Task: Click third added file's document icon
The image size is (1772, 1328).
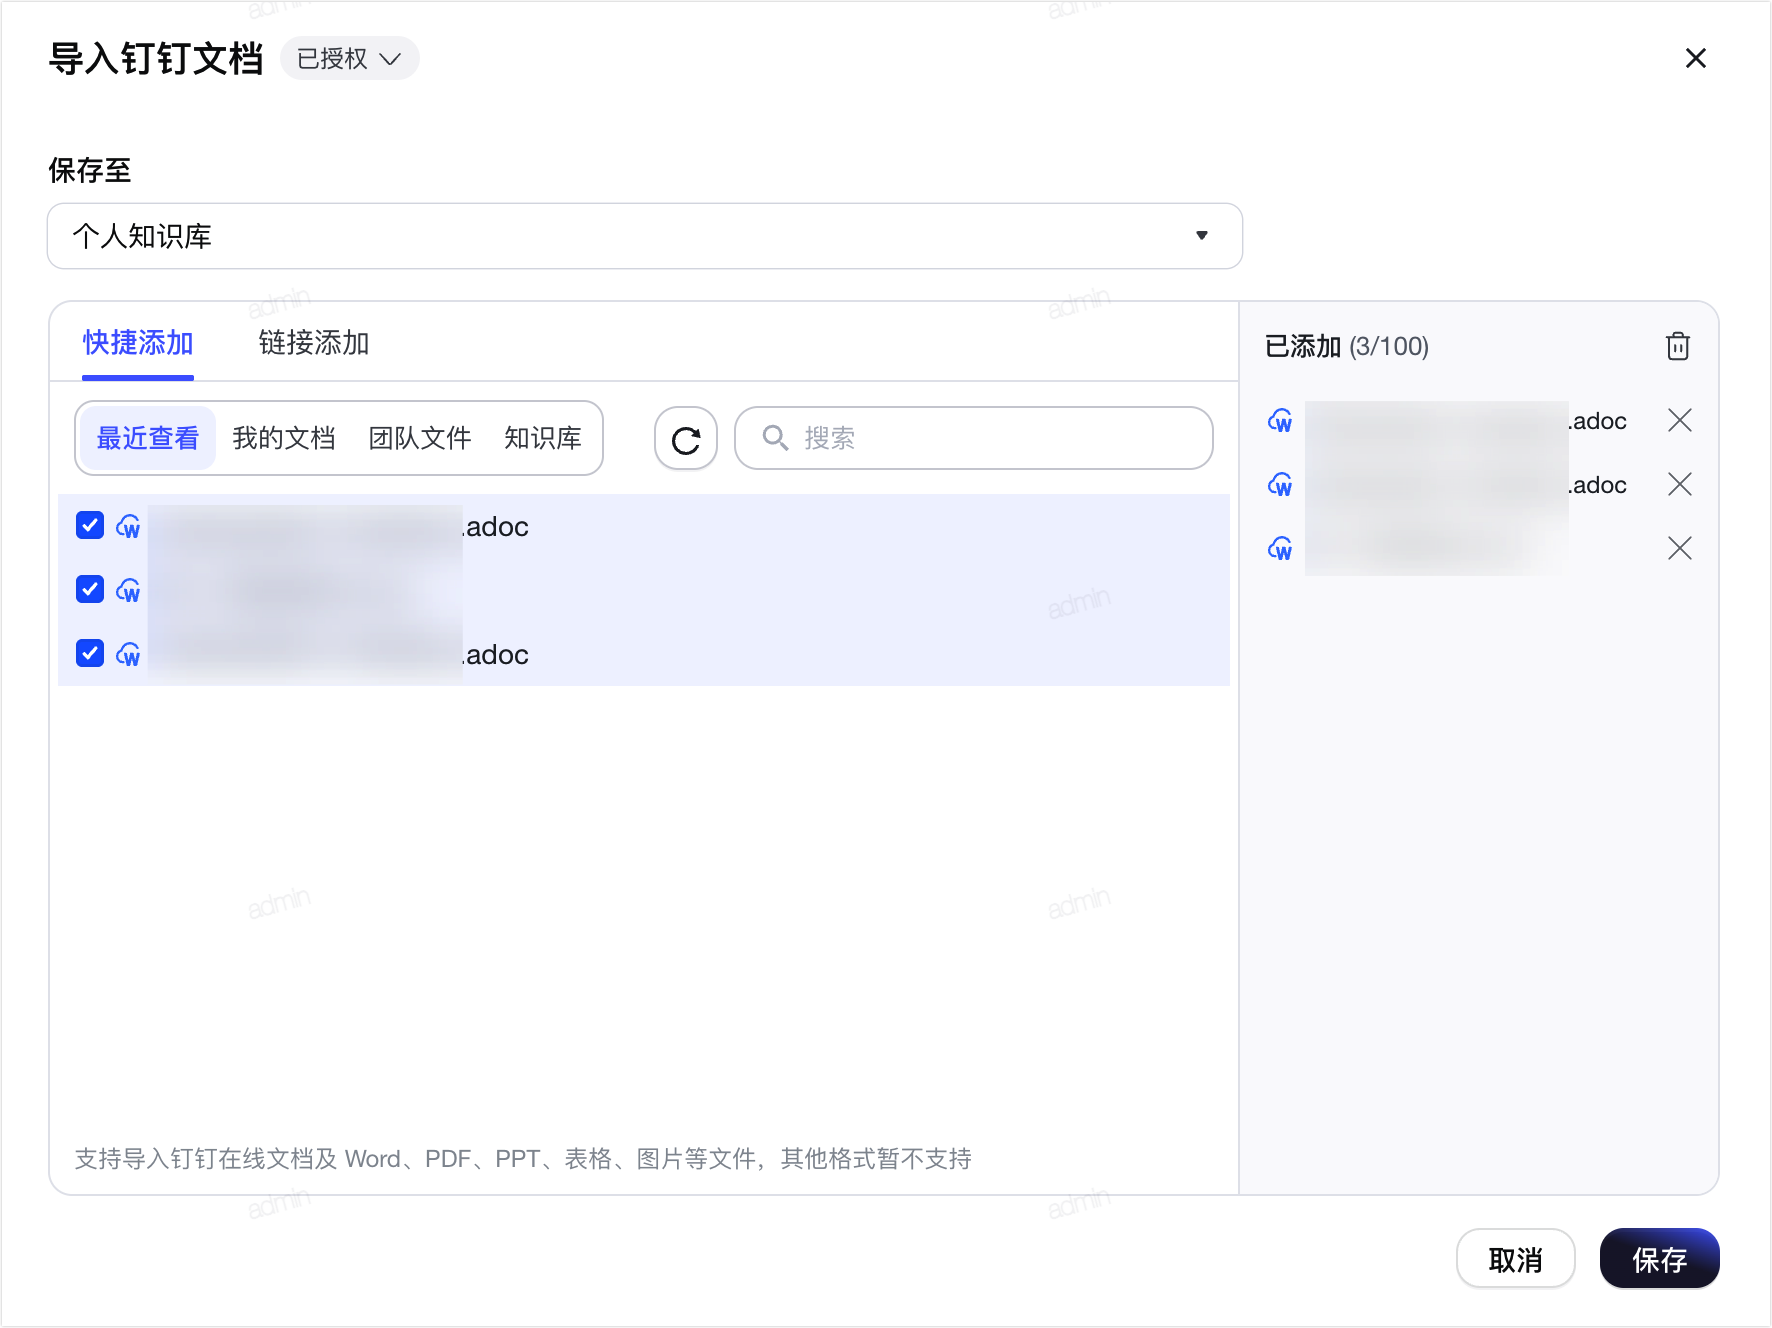Action: pos(1280,548)
